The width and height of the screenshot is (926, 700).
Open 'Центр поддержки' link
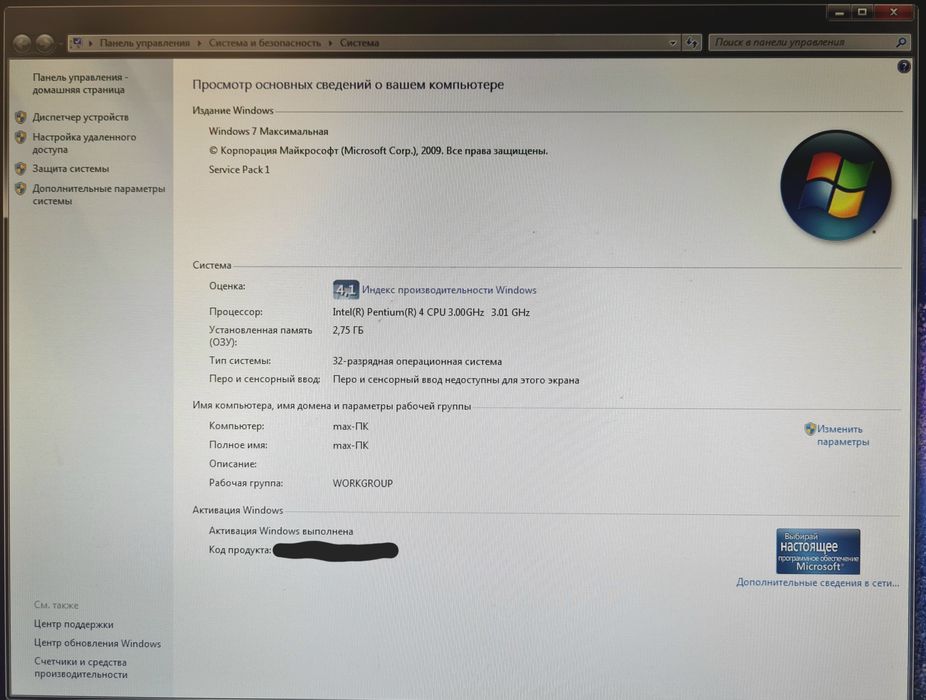pos(74,624)
